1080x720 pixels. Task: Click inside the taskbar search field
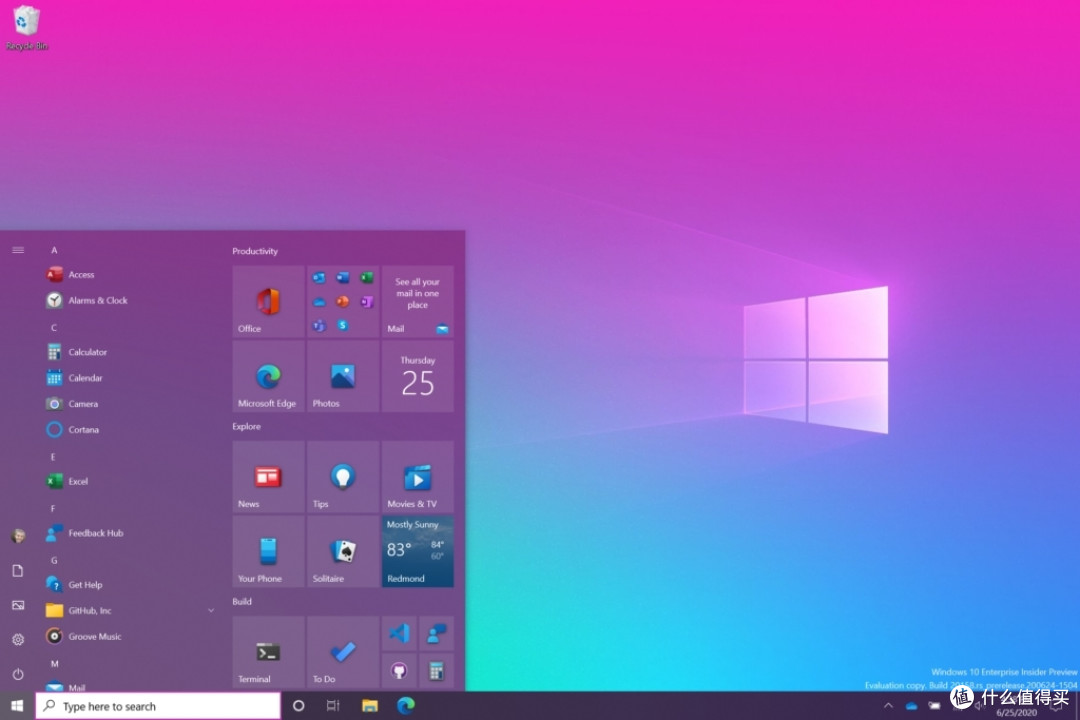pos(155,706)
